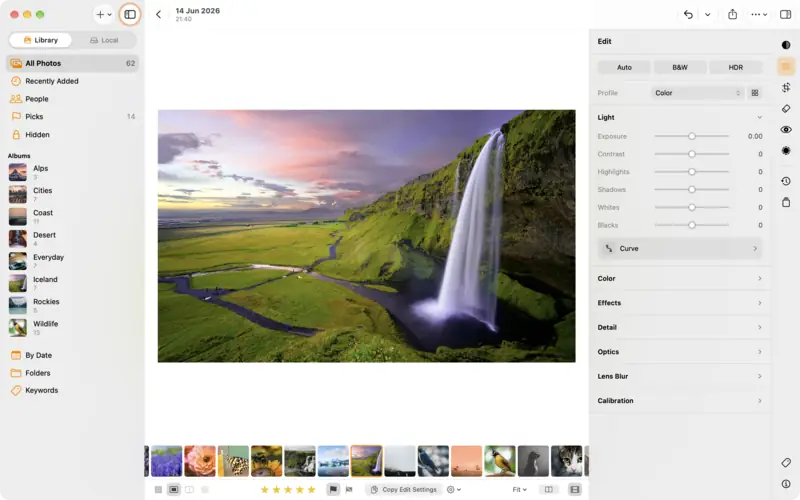Open the more options ellipsis menu
This screenshot has width=800, height=500.
pos(759,14)
